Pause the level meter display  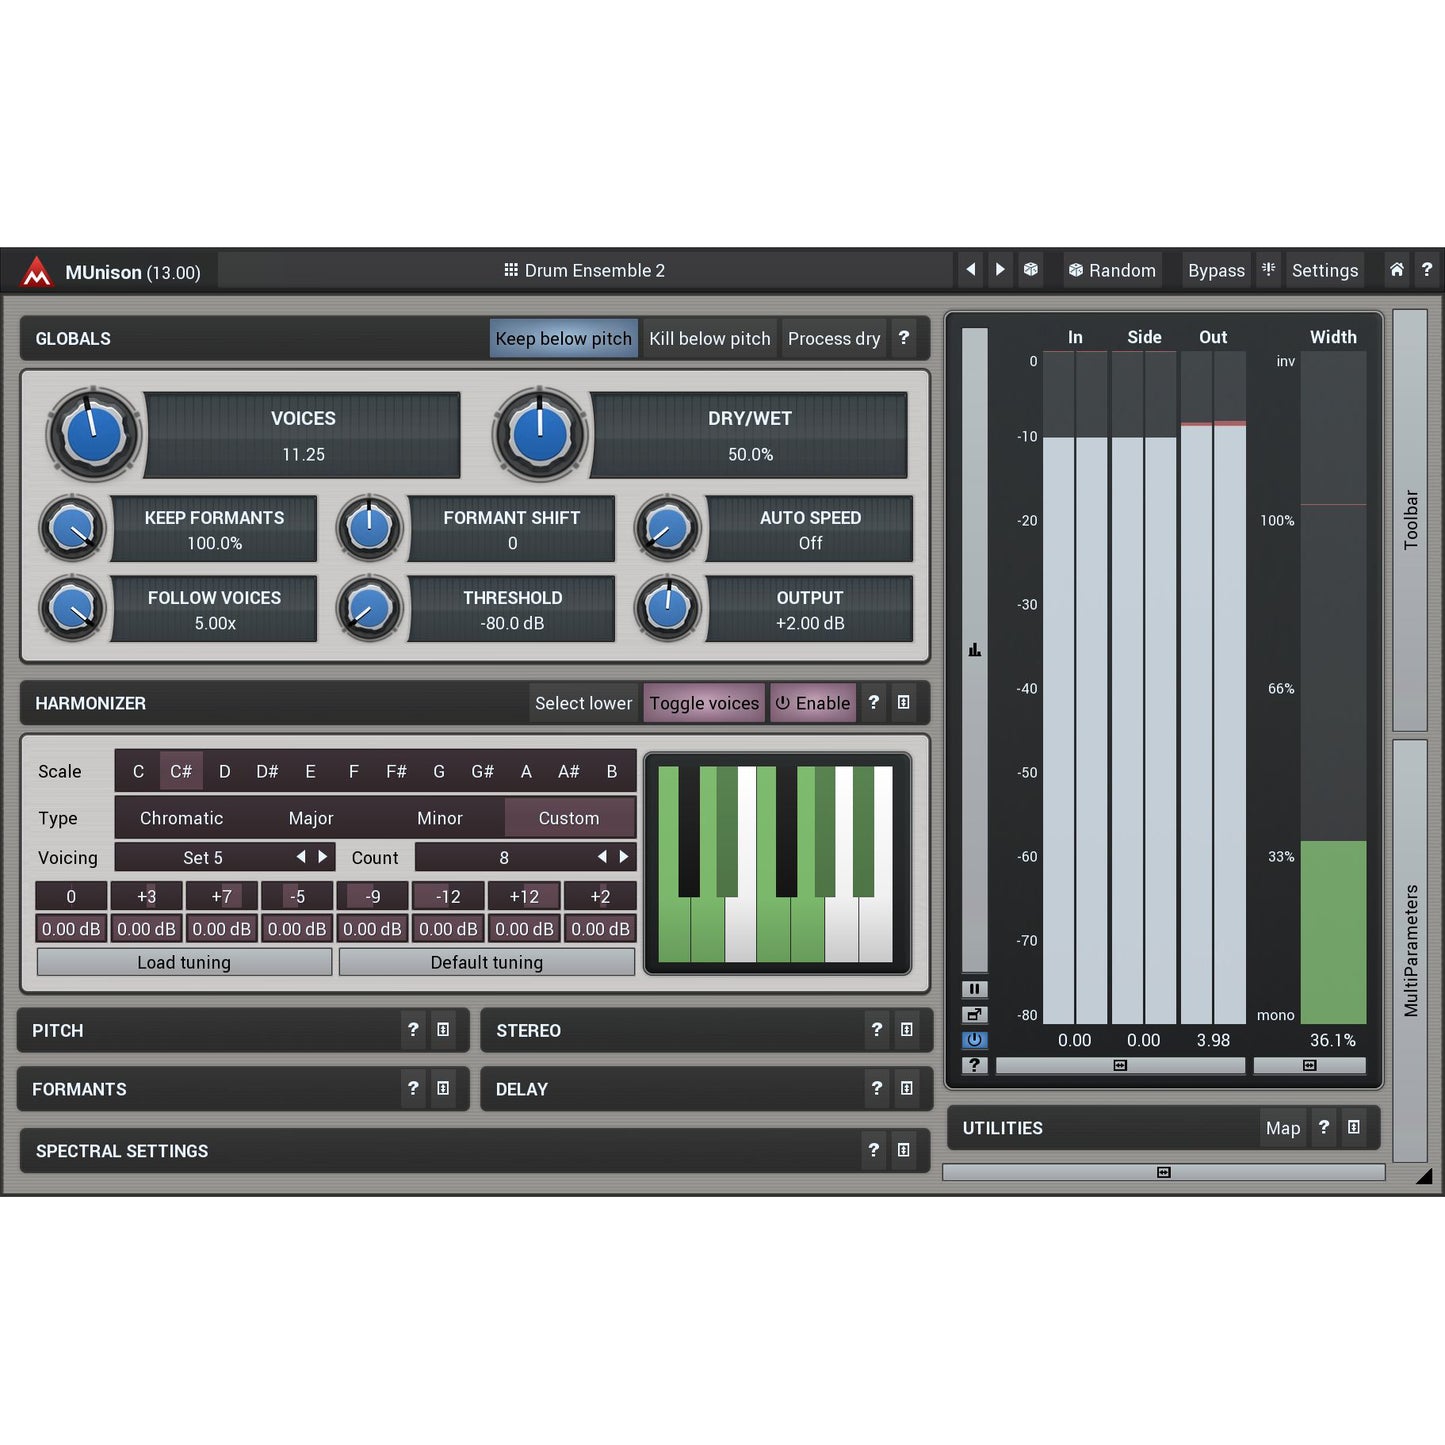(x=974, y=989)
